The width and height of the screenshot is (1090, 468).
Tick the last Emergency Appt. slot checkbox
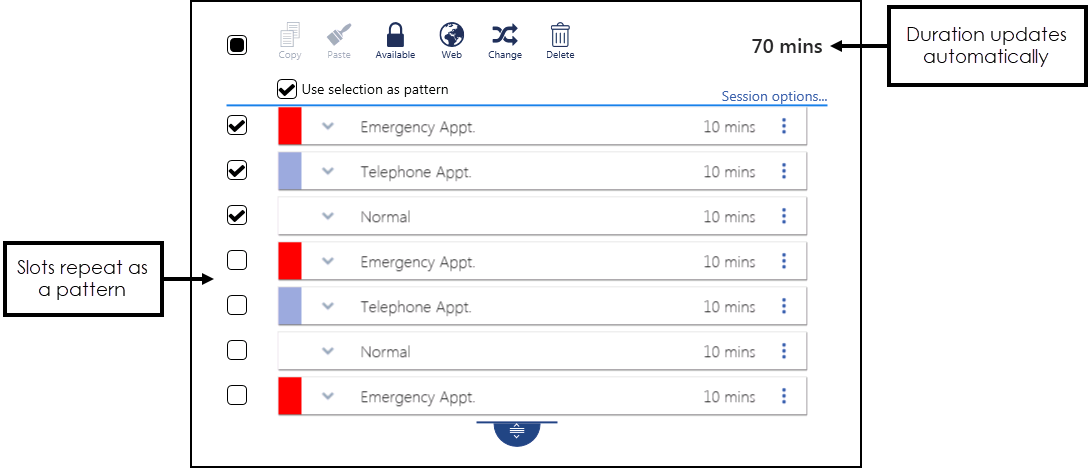(x=237, y=396)
